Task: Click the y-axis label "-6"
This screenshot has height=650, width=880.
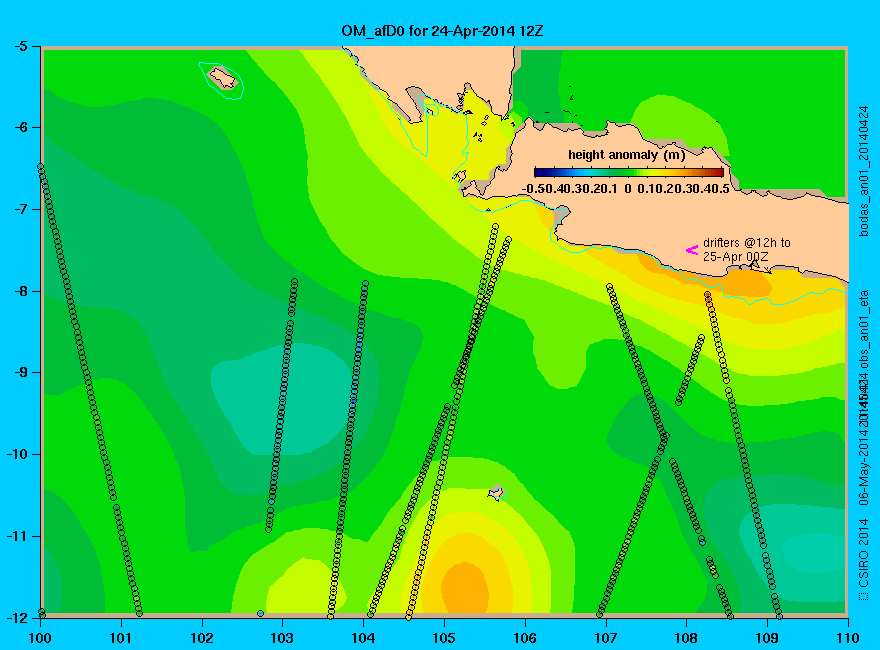Action: pos(20,127)
